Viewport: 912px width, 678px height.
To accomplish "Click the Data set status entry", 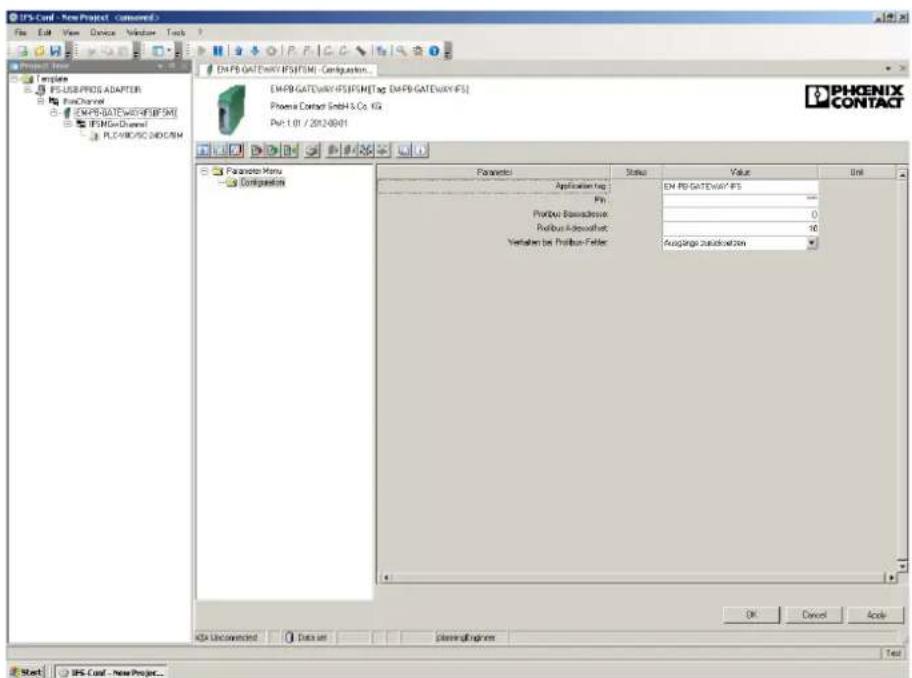I will point(307,638).
